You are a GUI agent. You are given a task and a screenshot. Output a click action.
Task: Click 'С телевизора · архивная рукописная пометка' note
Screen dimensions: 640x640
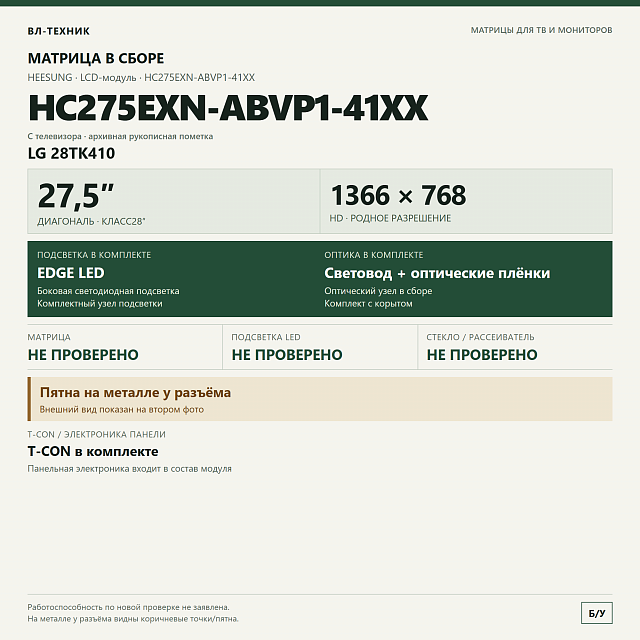(120, 136)
